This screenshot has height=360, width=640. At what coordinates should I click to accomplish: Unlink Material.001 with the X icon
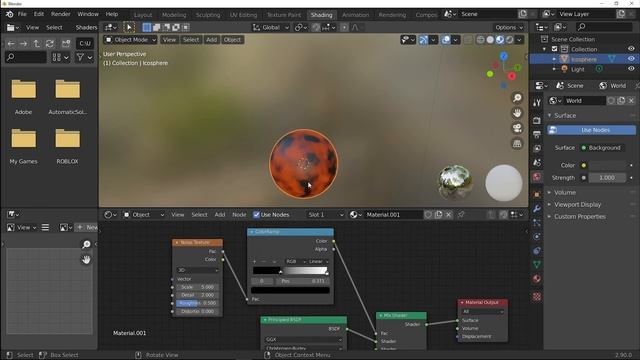pos(449,214)
